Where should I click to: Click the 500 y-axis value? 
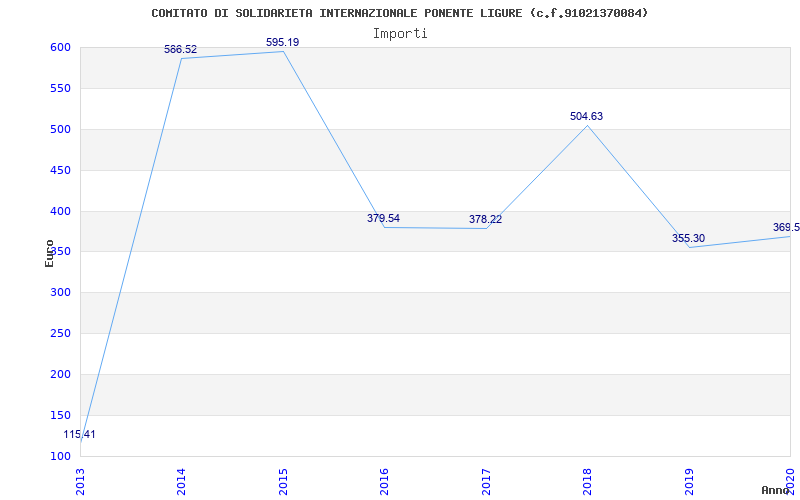click(x=60, y=129)
